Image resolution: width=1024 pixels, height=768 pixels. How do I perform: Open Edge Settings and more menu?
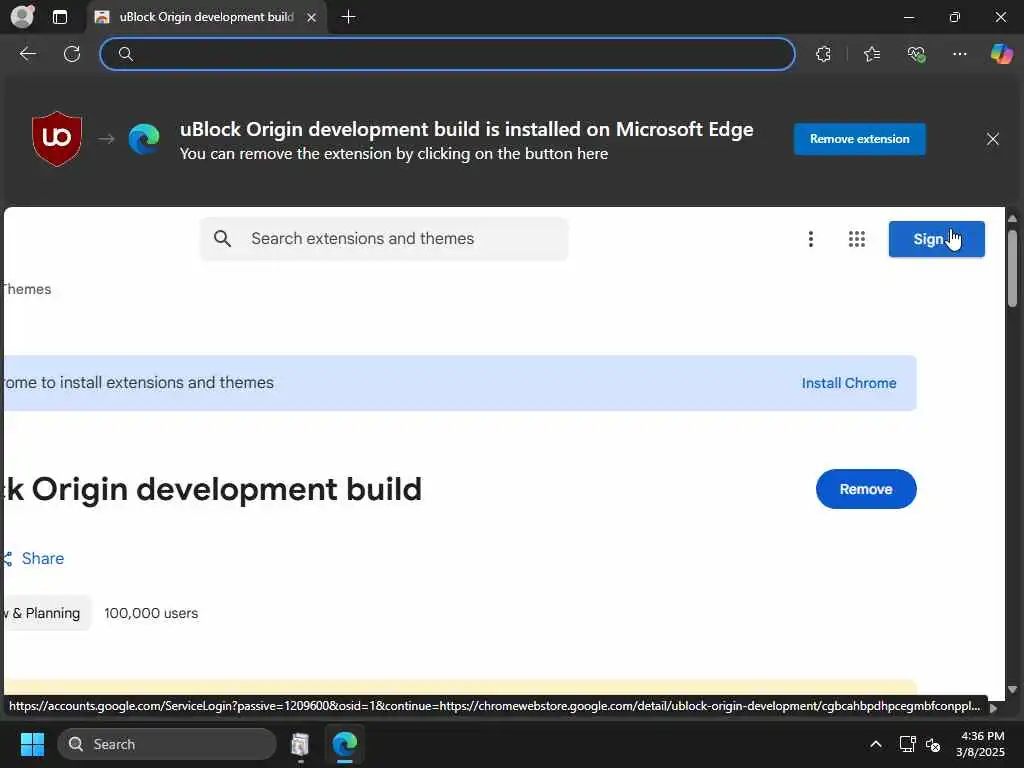tap(959, 54)
